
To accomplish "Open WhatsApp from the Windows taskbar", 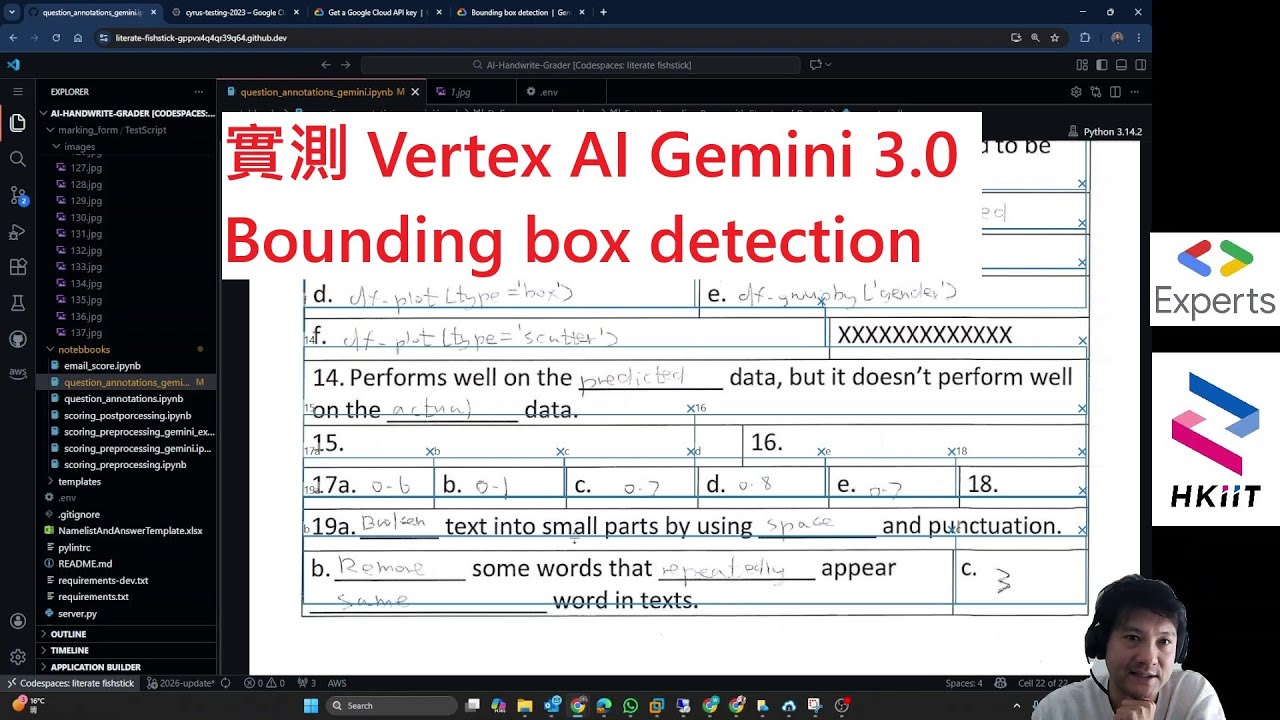I will point(630,705).
